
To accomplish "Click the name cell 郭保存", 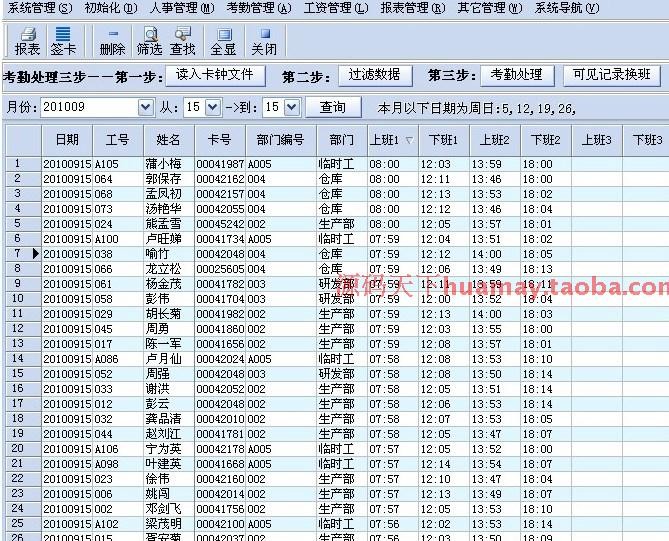I will (169, 179).
